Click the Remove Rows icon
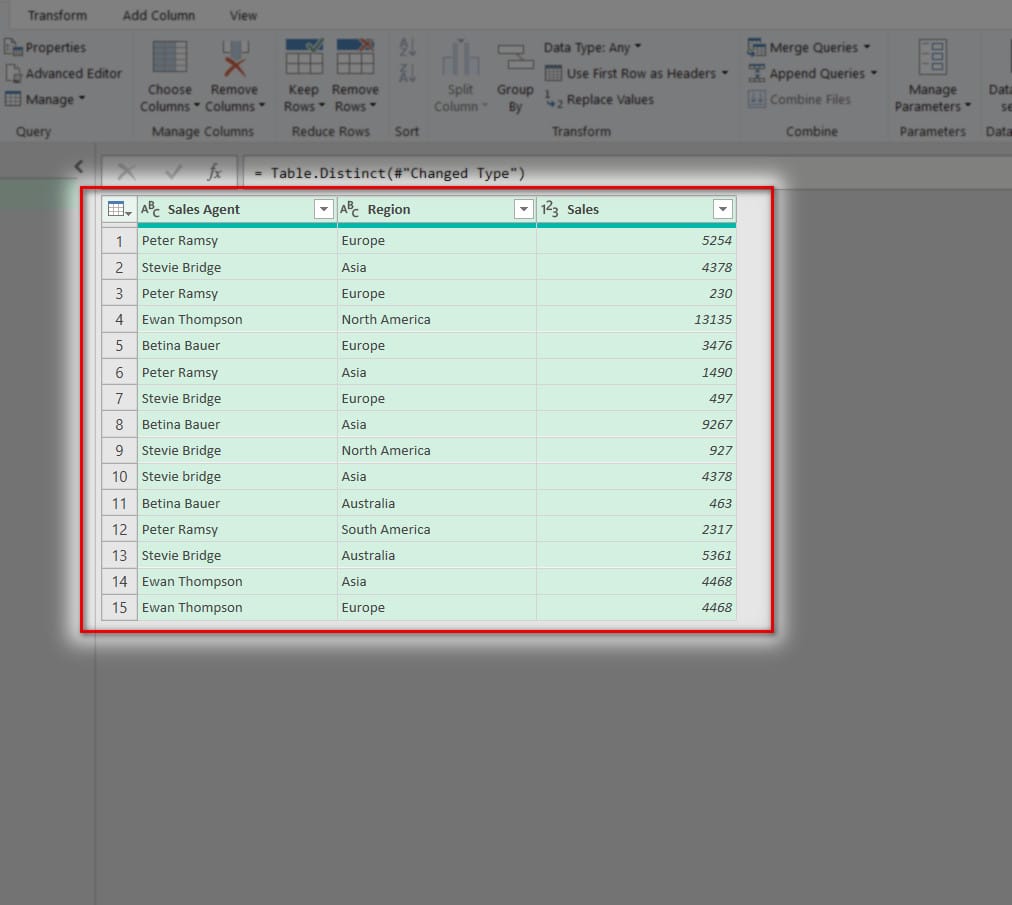Screen dimensions: 1012x905 (355, 59)
